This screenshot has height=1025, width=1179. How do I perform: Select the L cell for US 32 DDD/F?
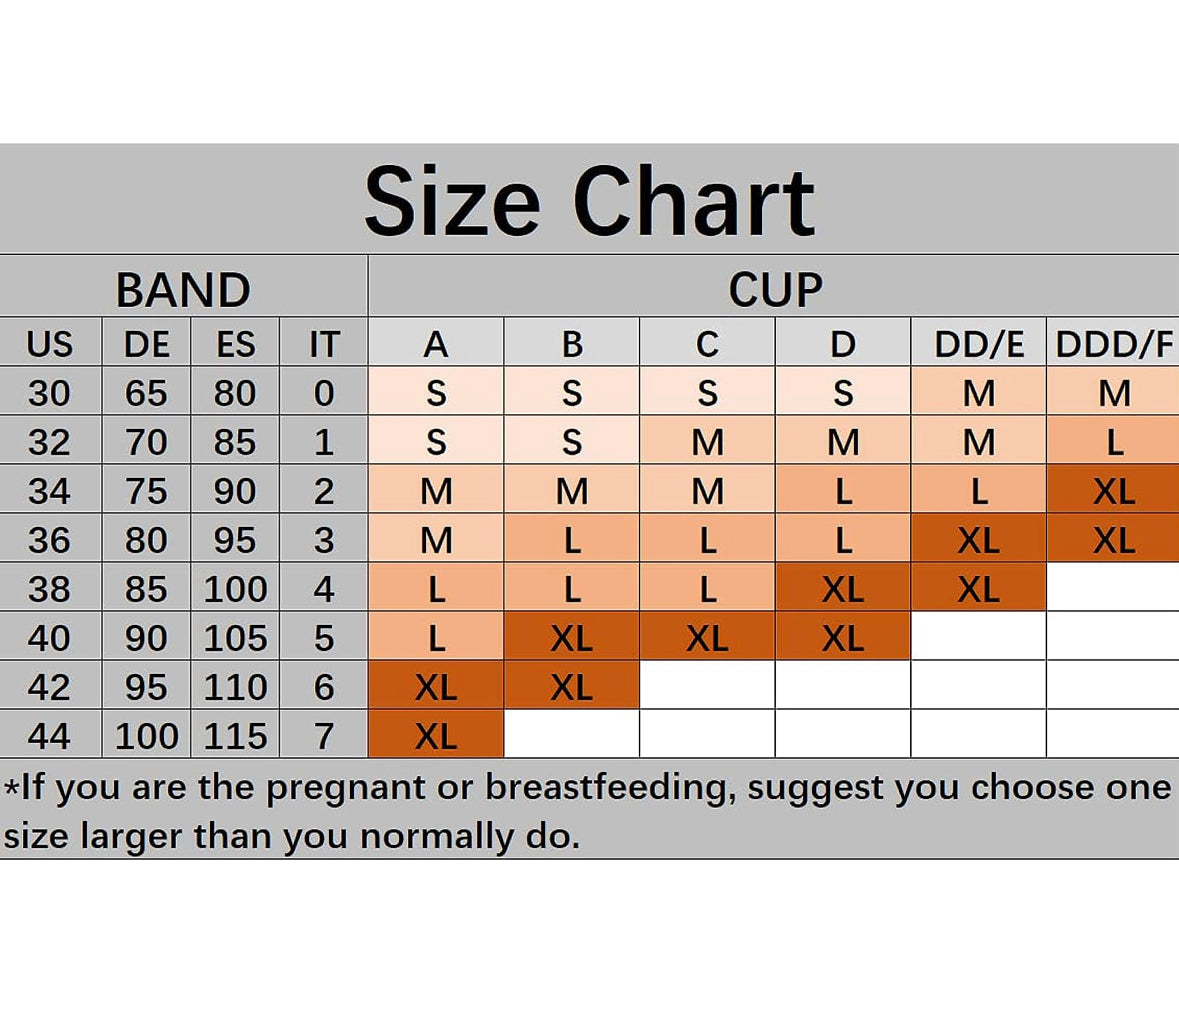pyautogui.click(x=1113, y=442)
